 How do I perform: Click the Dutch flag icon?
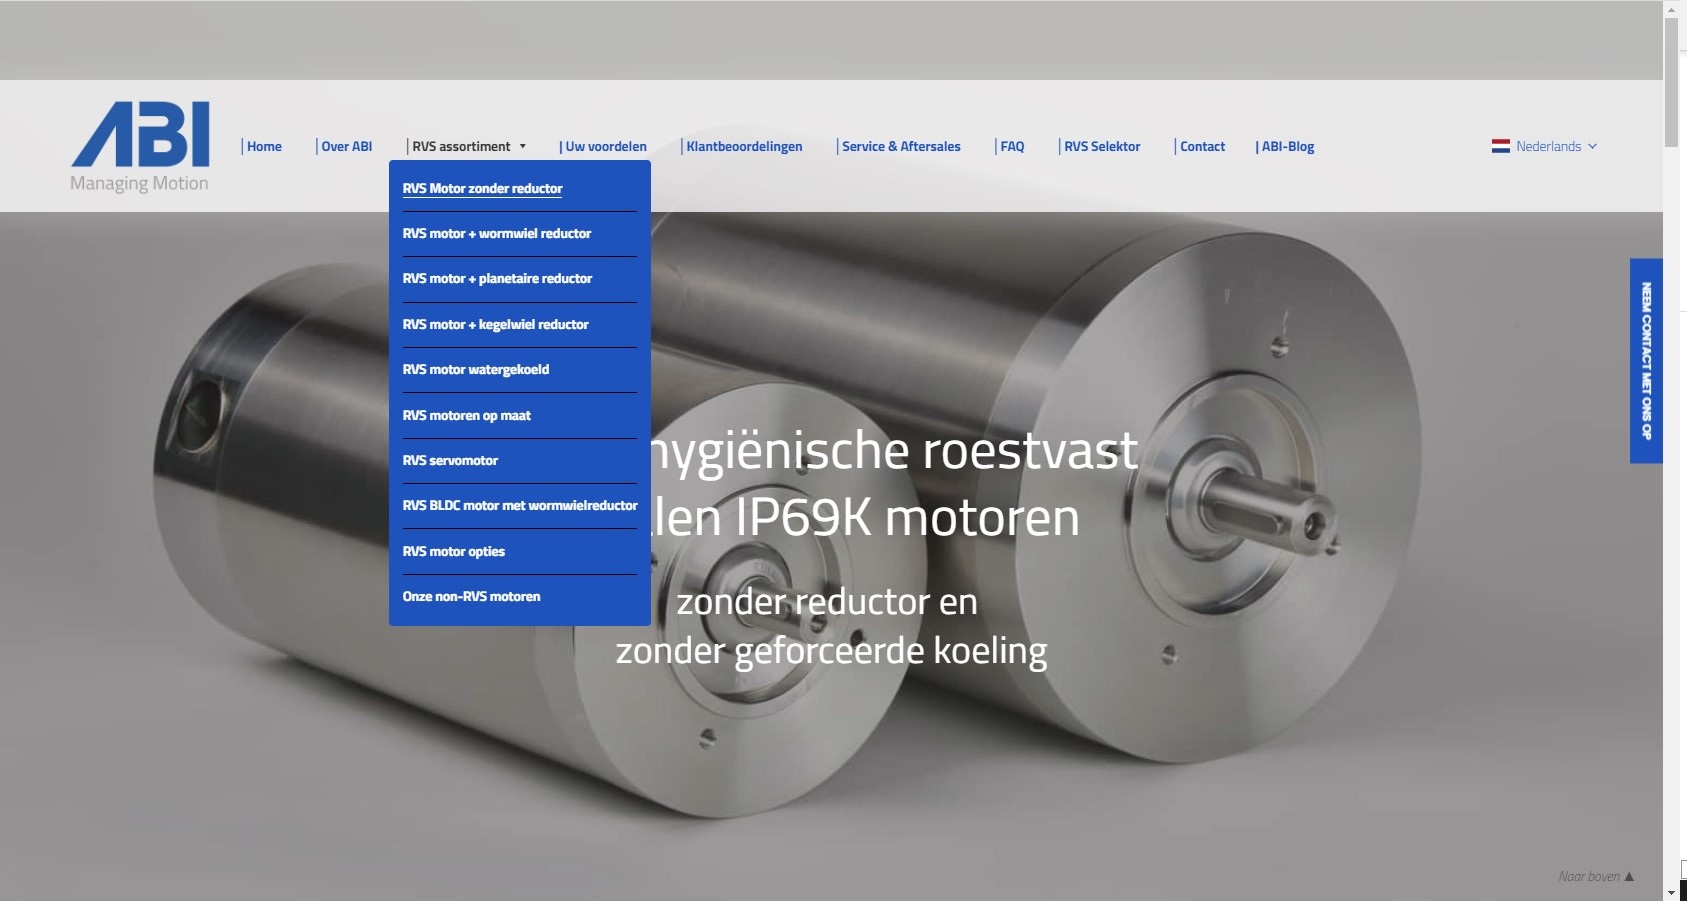(1500, 146)
